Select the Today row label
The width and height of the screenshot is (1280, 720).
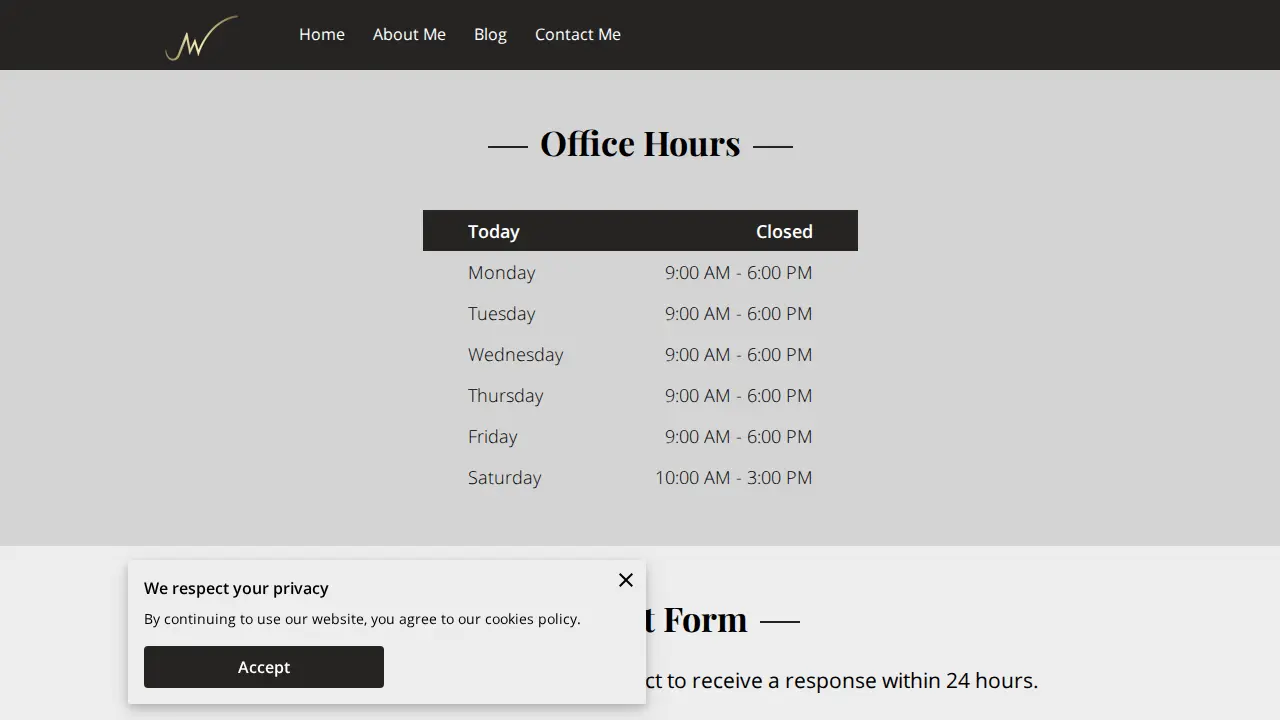point(494,231)
